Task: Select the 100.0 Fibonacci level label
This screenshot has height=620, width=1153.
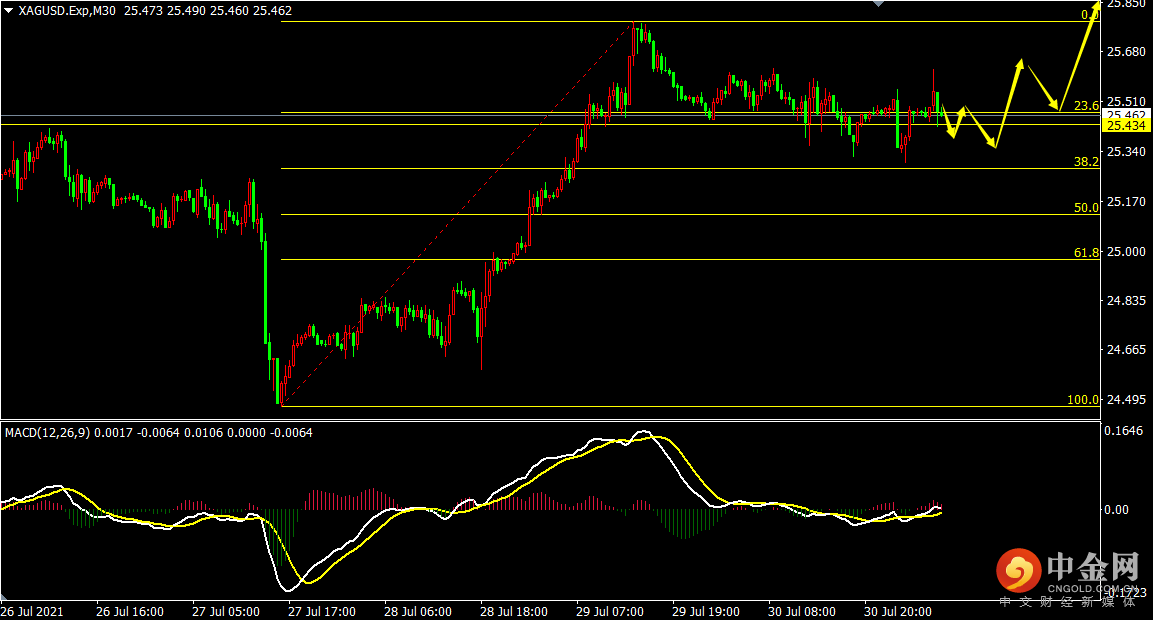Action: (1083, 400)
